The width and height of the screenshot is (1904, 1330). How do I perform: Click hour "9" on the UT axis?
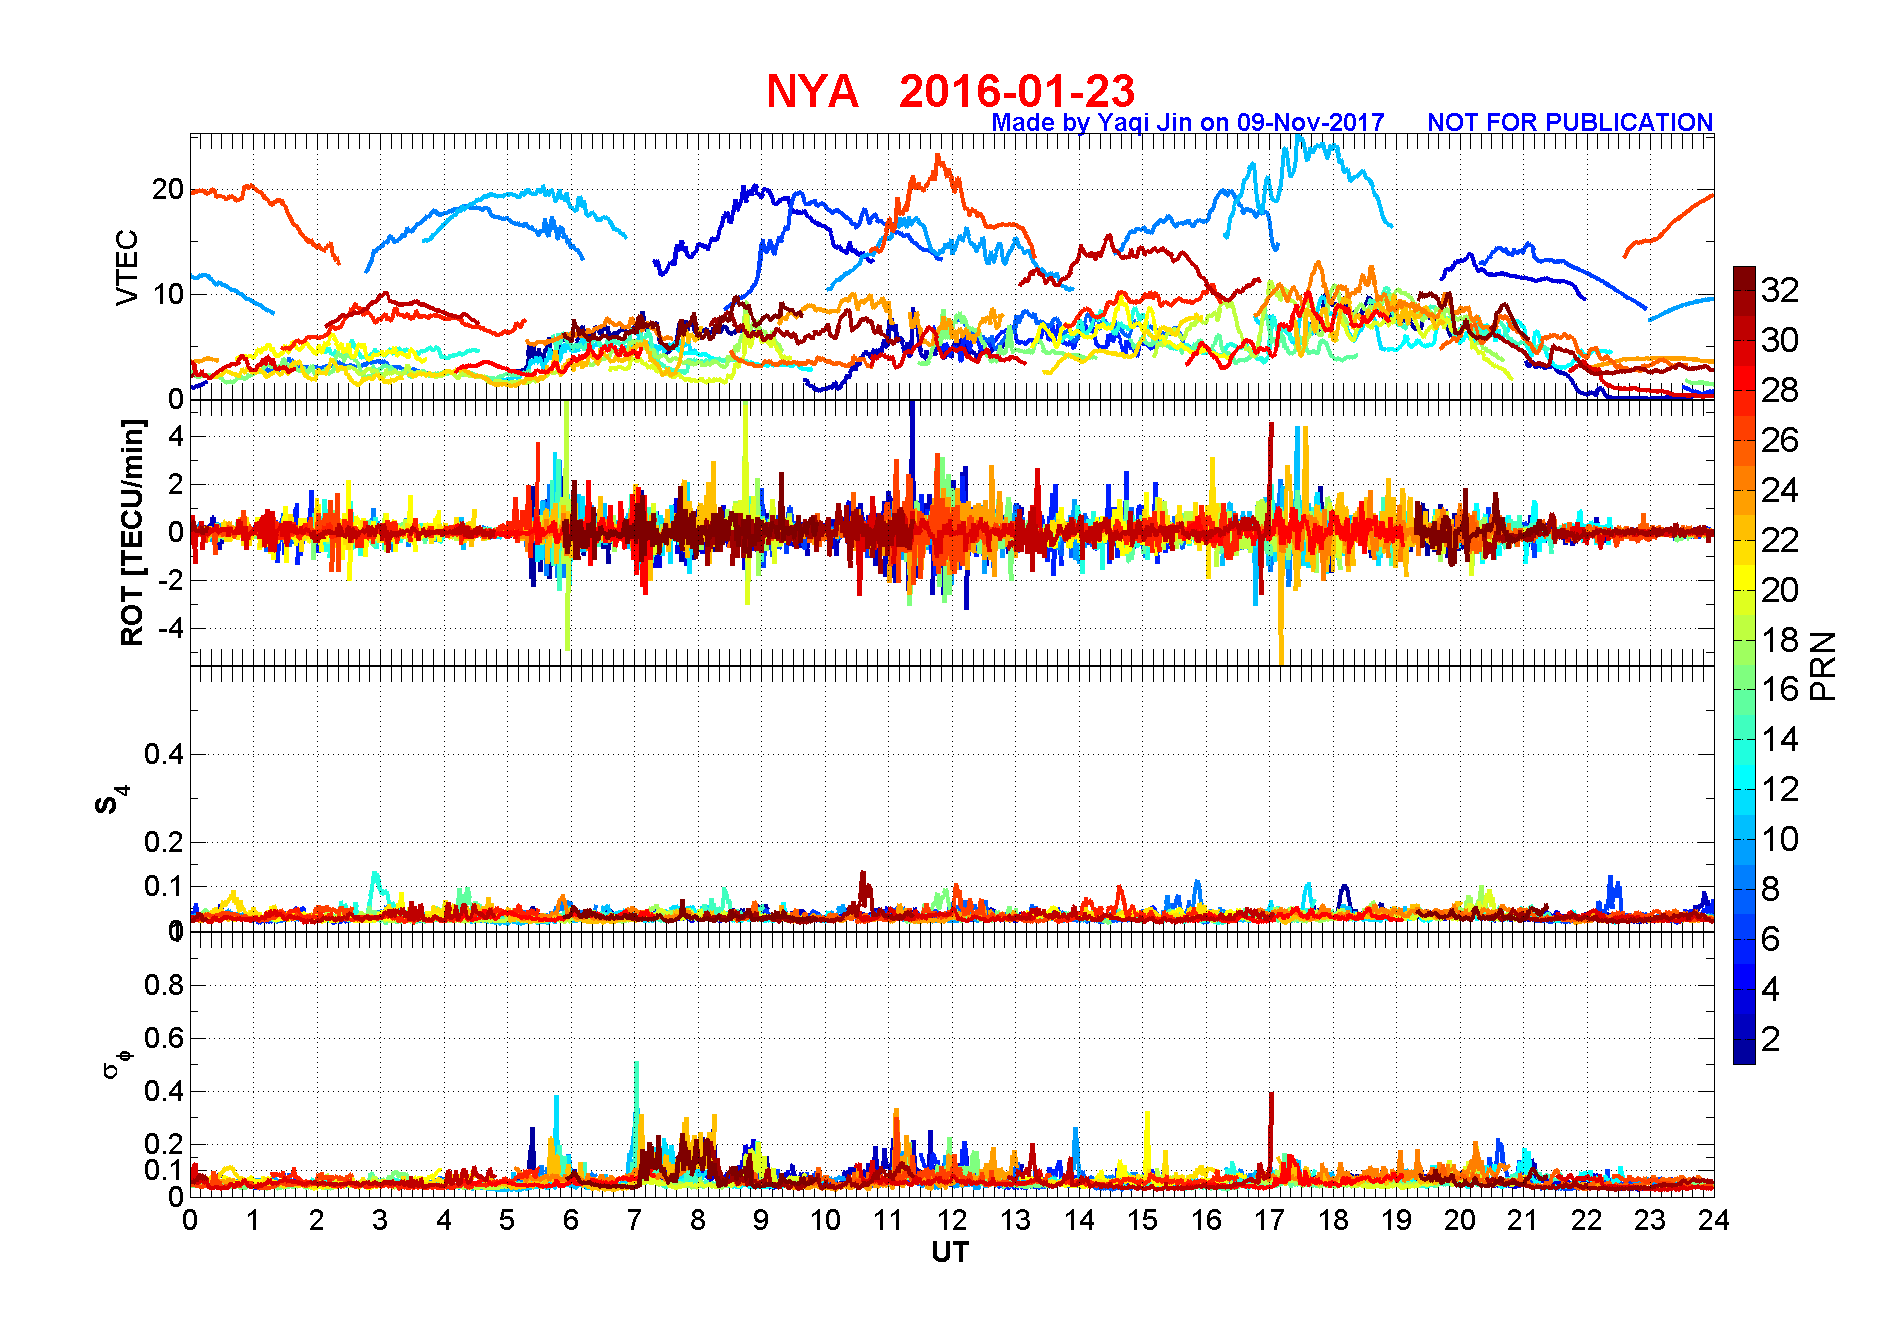click(x=761, y=1220)
